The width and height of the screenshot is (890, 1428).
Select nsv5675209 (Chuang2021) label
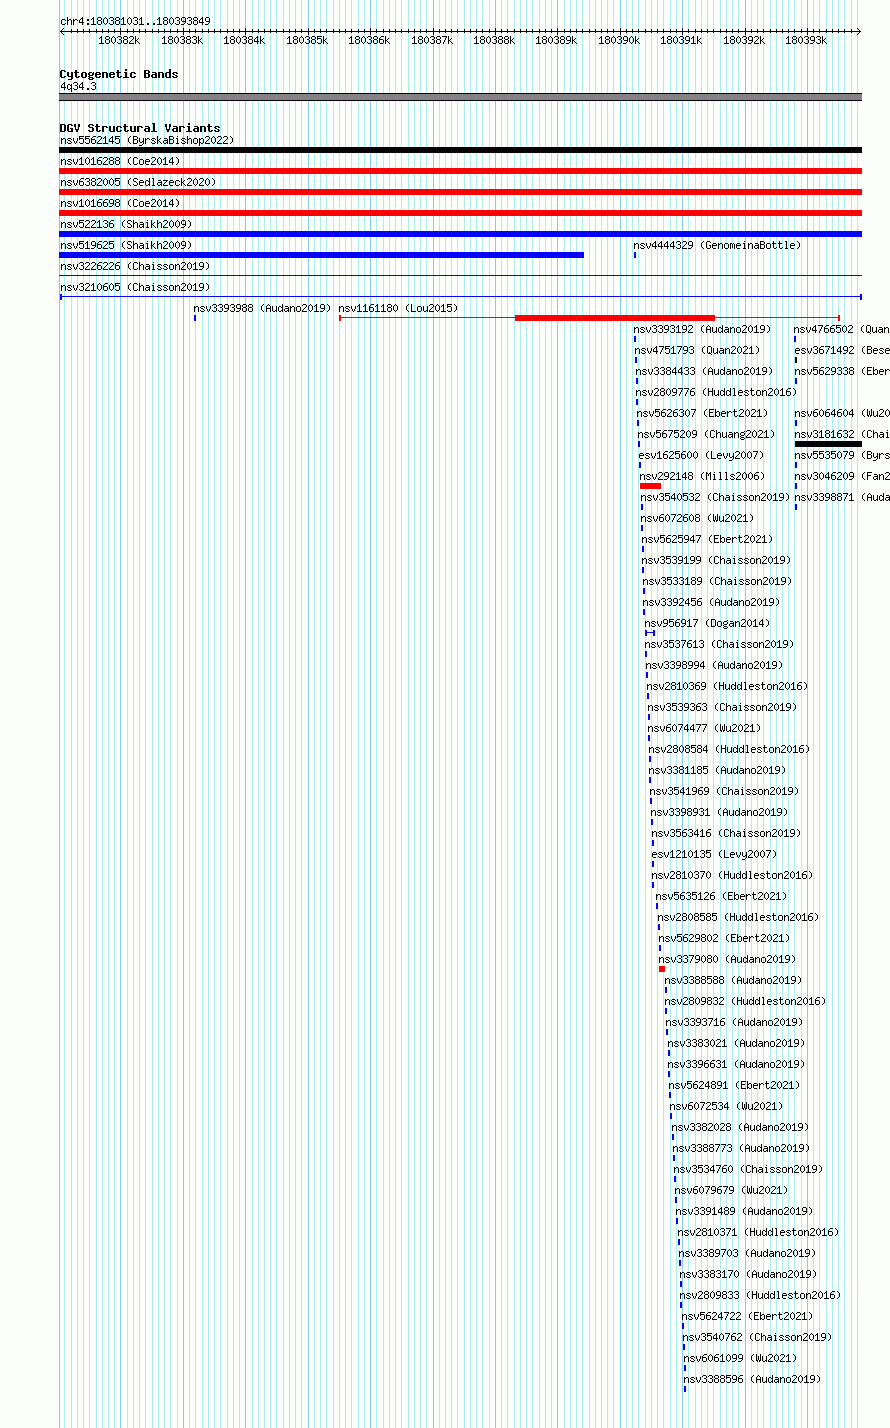707,435
